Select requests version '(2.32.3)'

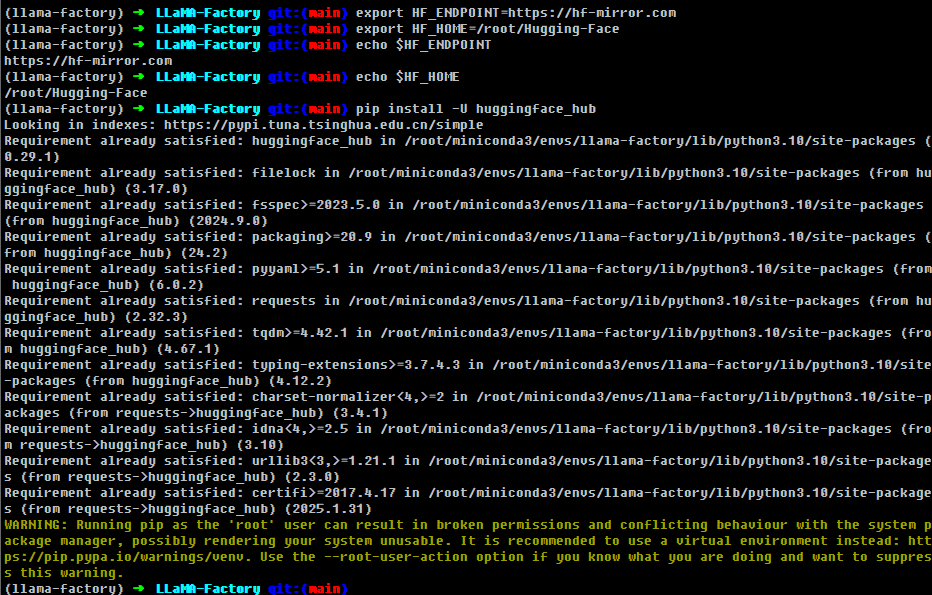click(x=156, y=317)
